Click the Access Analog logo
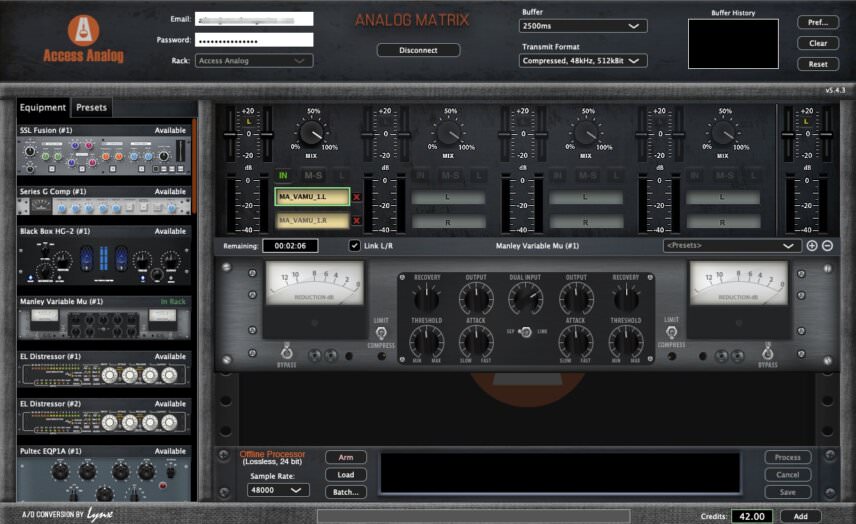Image resolution: width=856 pixels, height=524 pixels. pos(84,38)
